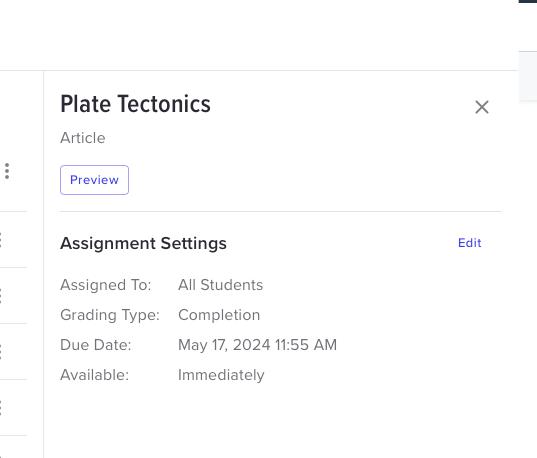The width and height of the screenshot is (537, 458).
Task: Select the Plate Tectonics title text
Action: click(135, 104)
